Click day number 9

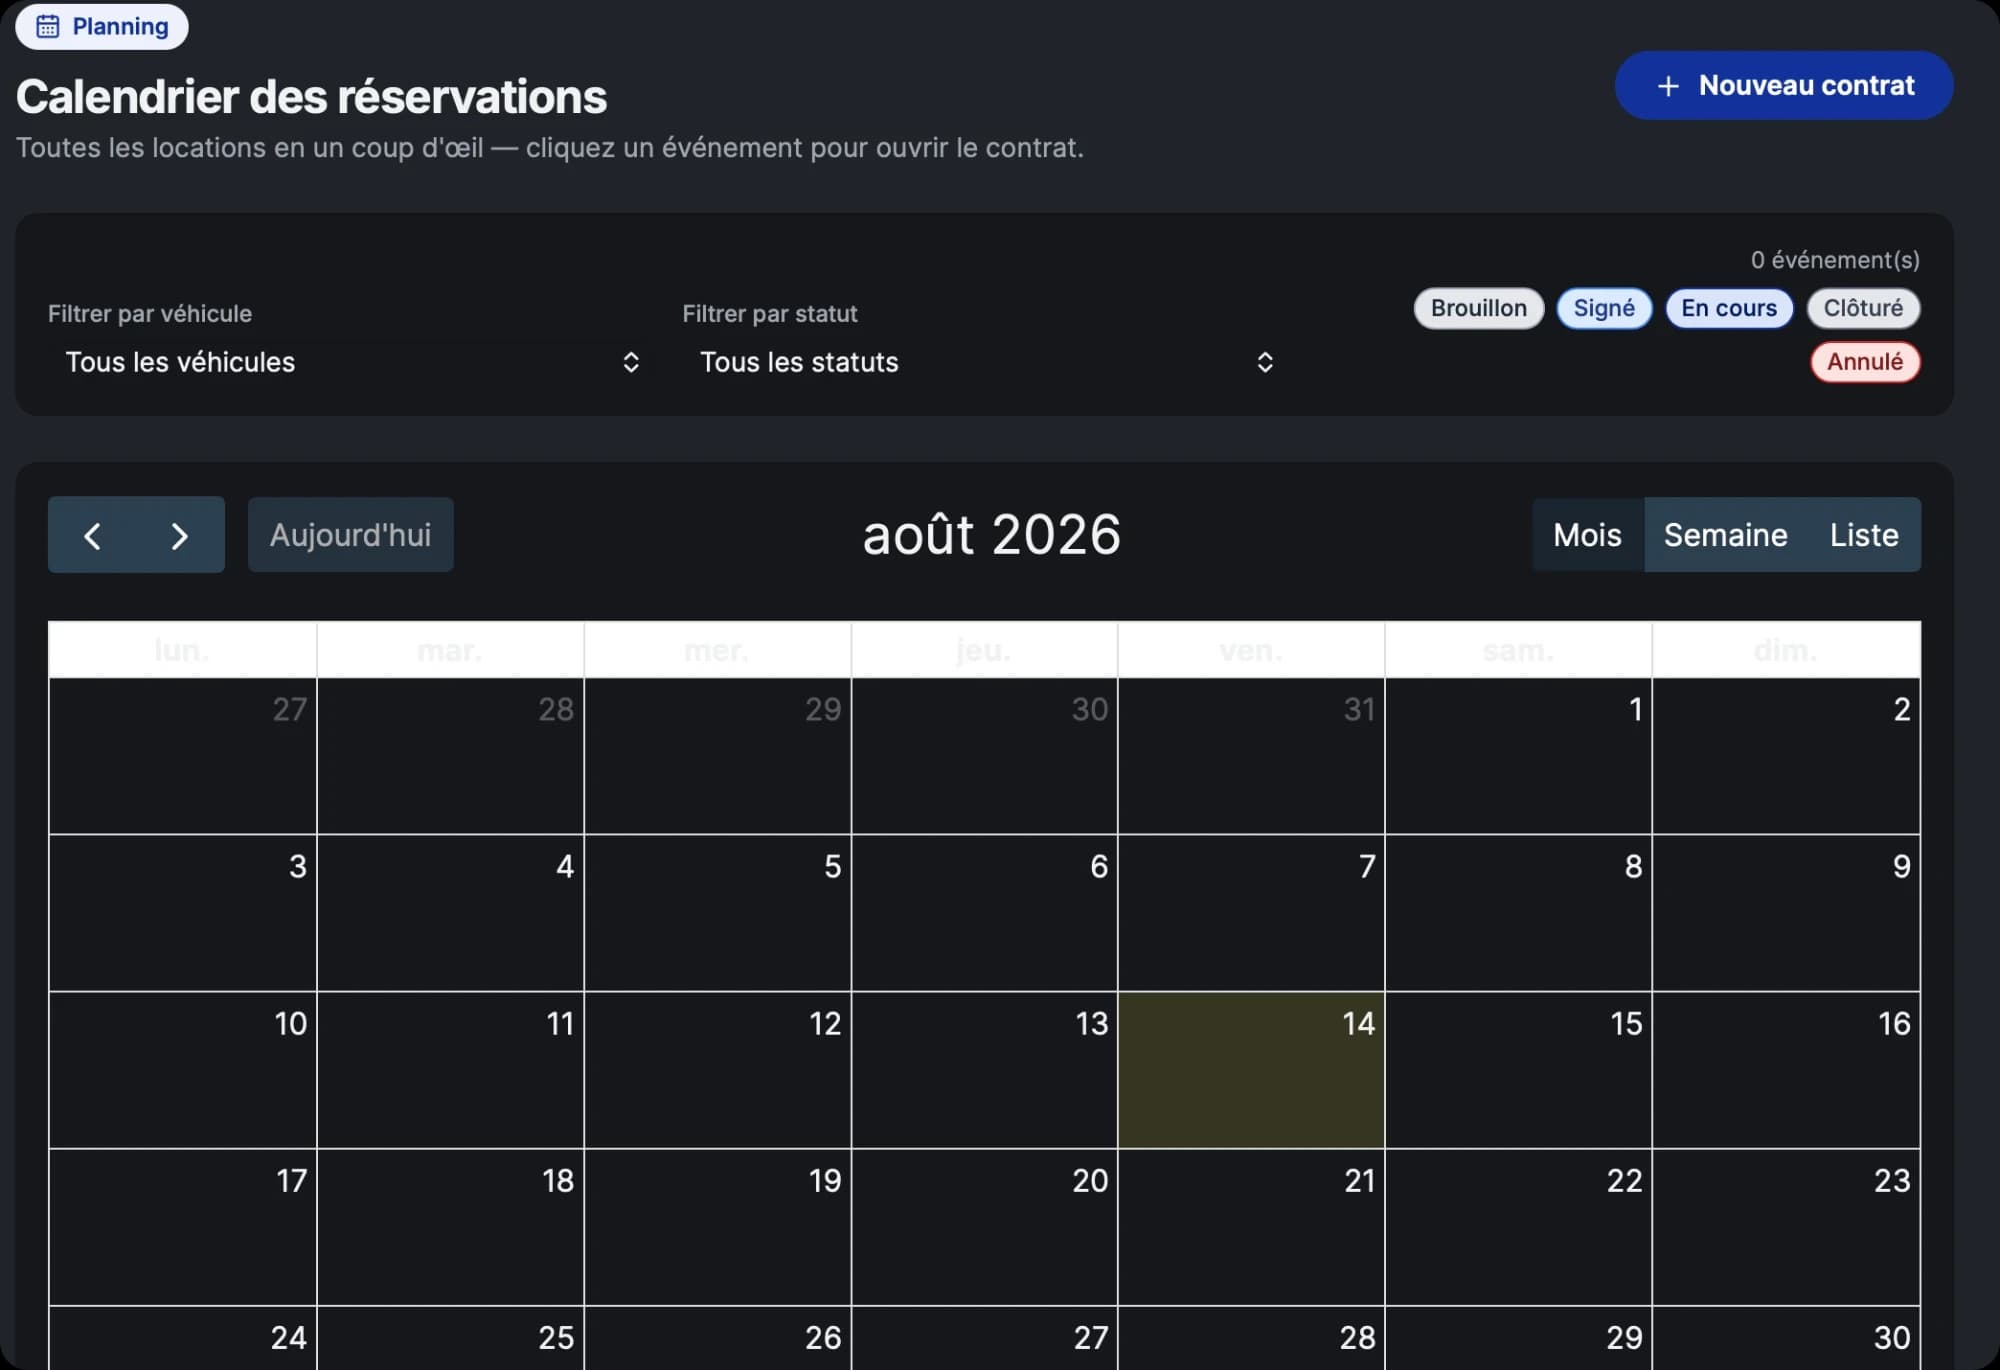click(1901, 866)
